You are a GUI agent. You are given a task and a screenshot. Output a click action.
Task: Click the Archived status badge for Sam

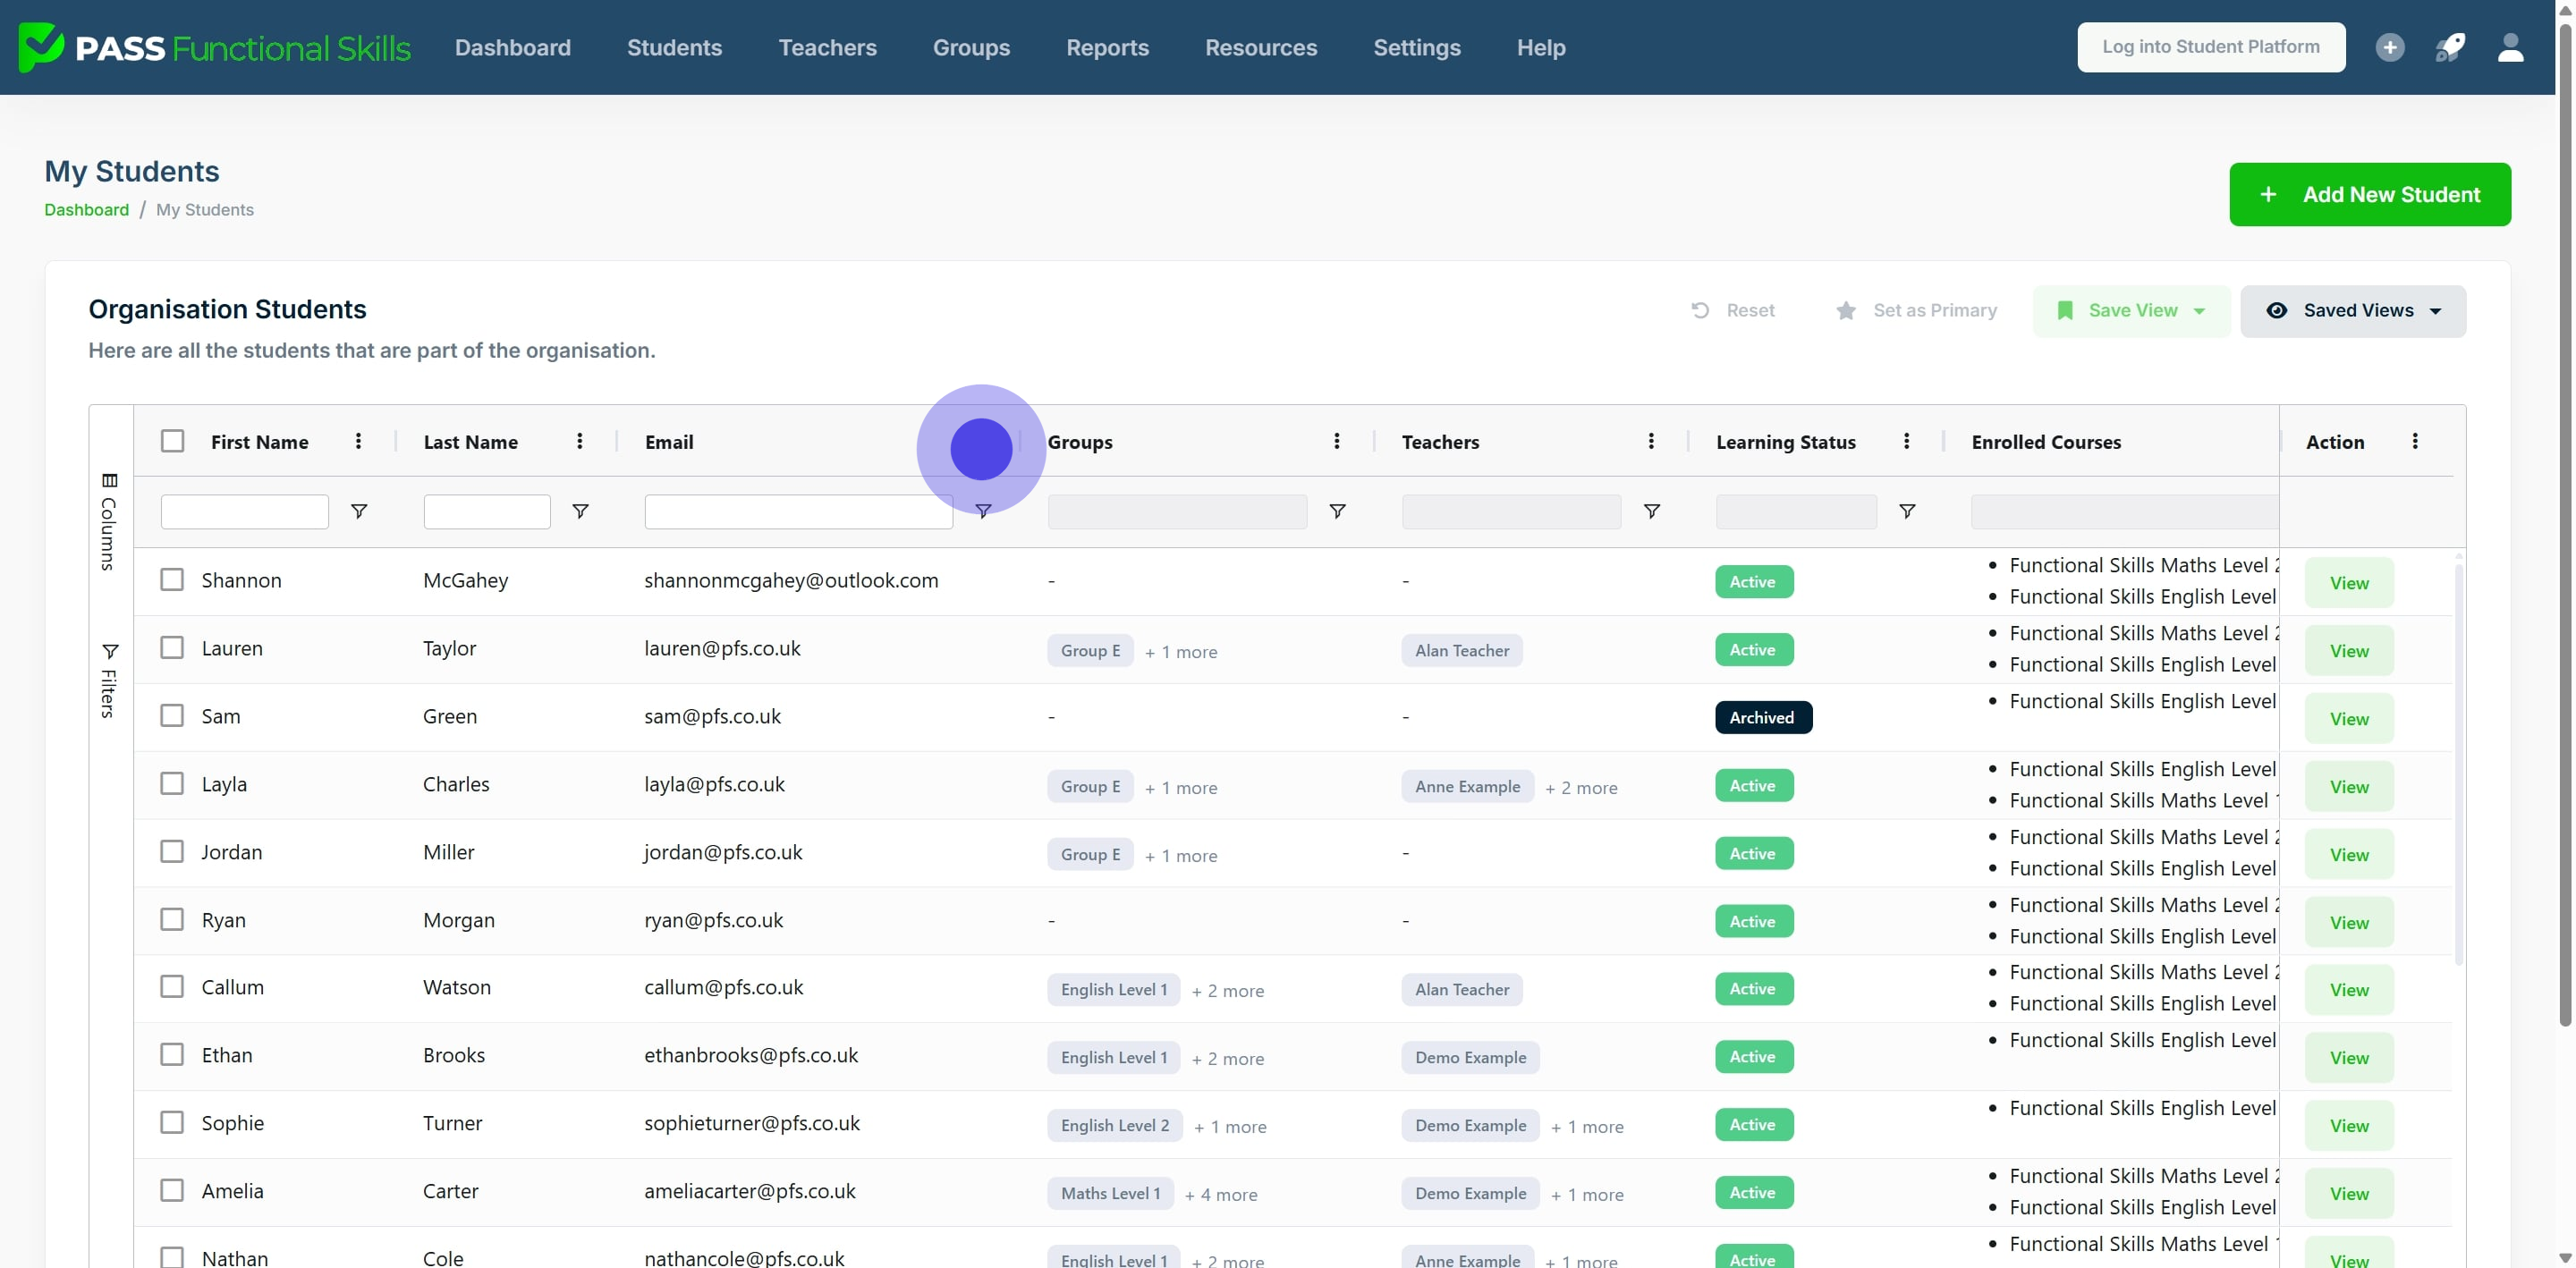[x=1763, y=717]
